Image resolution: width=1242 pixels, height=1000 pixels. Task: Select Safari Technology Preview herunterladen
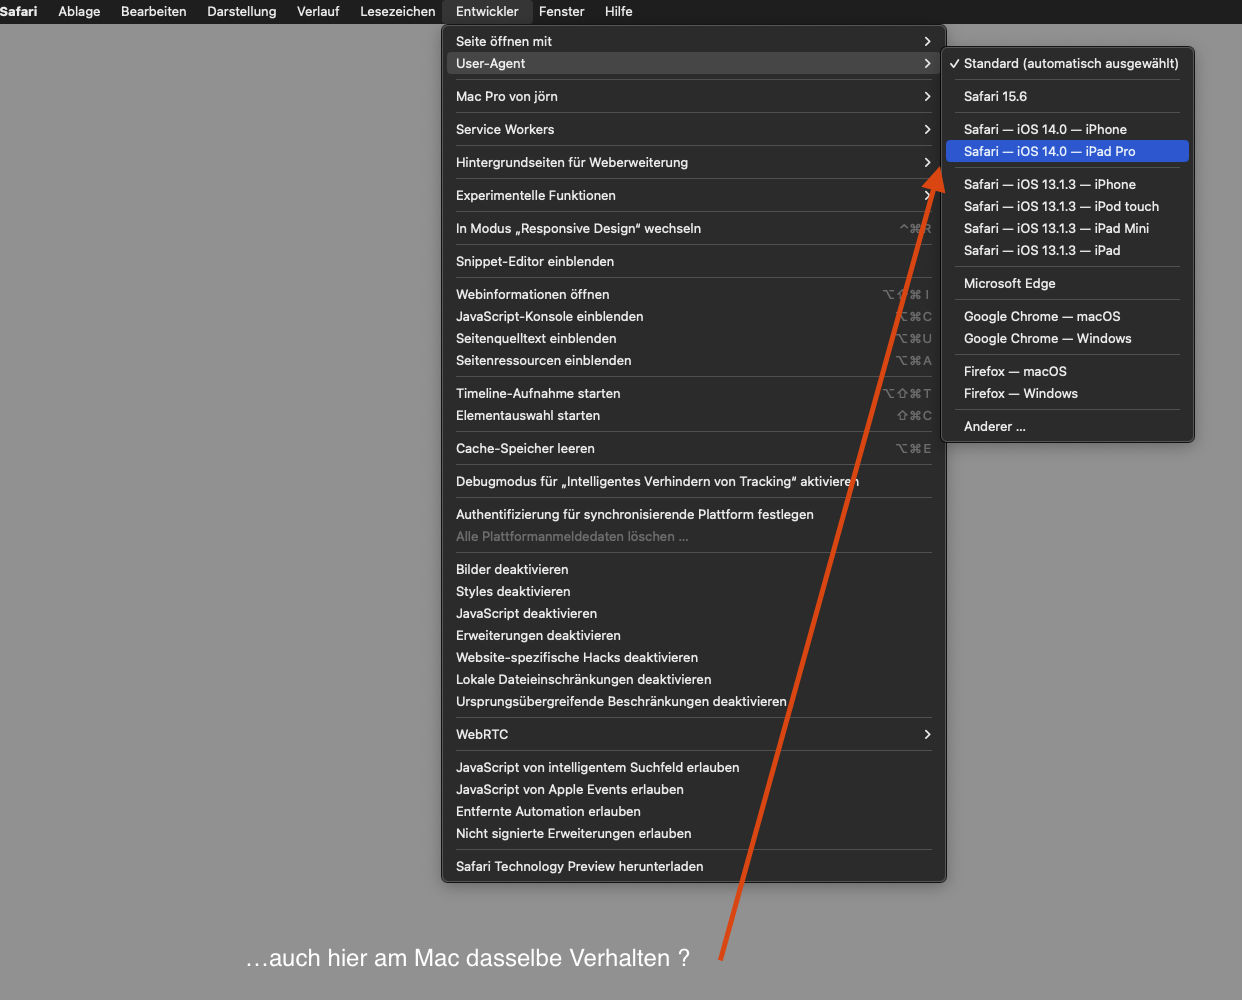coord(694,866)
